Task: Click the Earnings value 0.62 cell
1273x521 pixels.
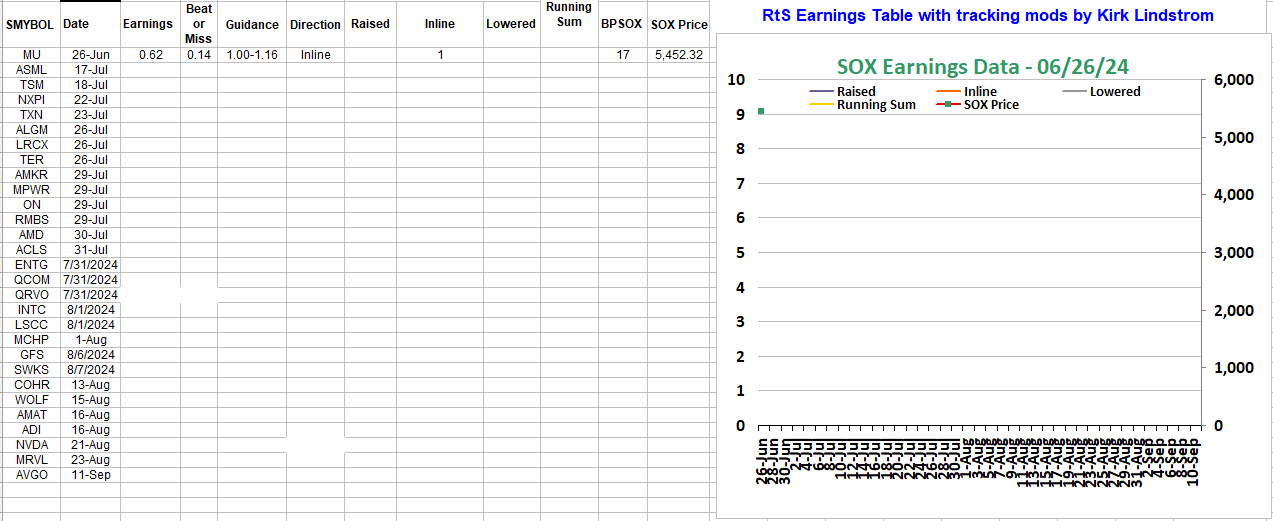Action: [151, 55]
